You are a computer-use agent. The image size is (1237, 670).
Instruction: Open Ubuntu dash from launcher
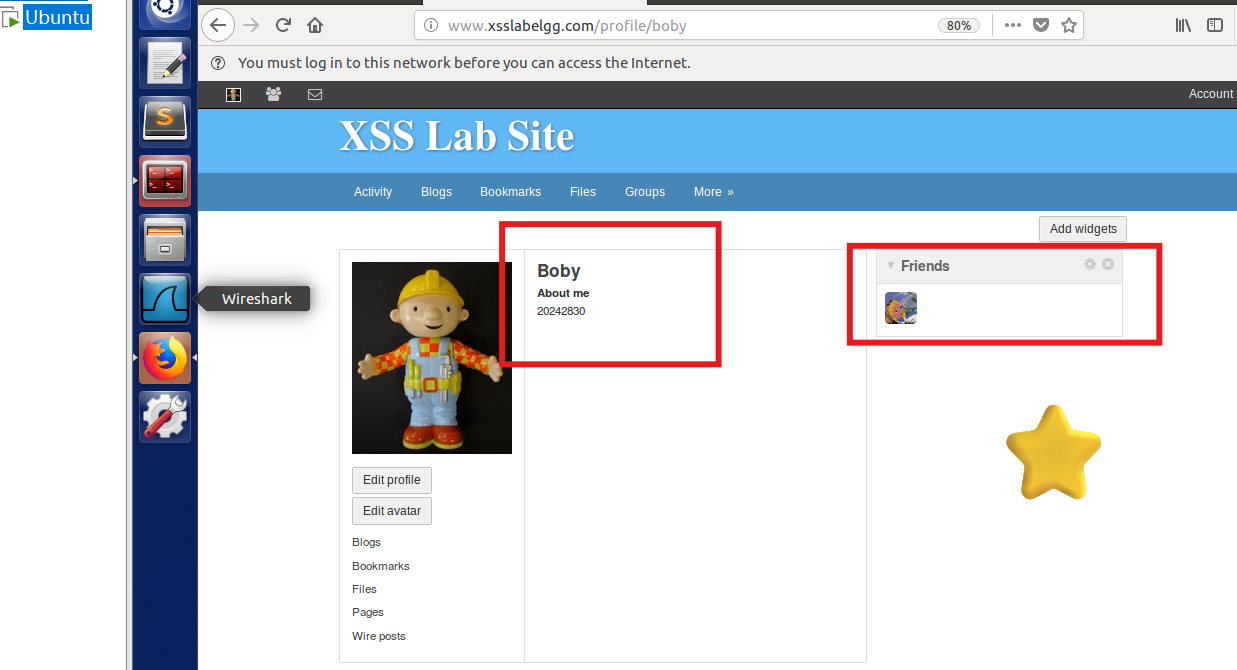click(x=165, y=8)
